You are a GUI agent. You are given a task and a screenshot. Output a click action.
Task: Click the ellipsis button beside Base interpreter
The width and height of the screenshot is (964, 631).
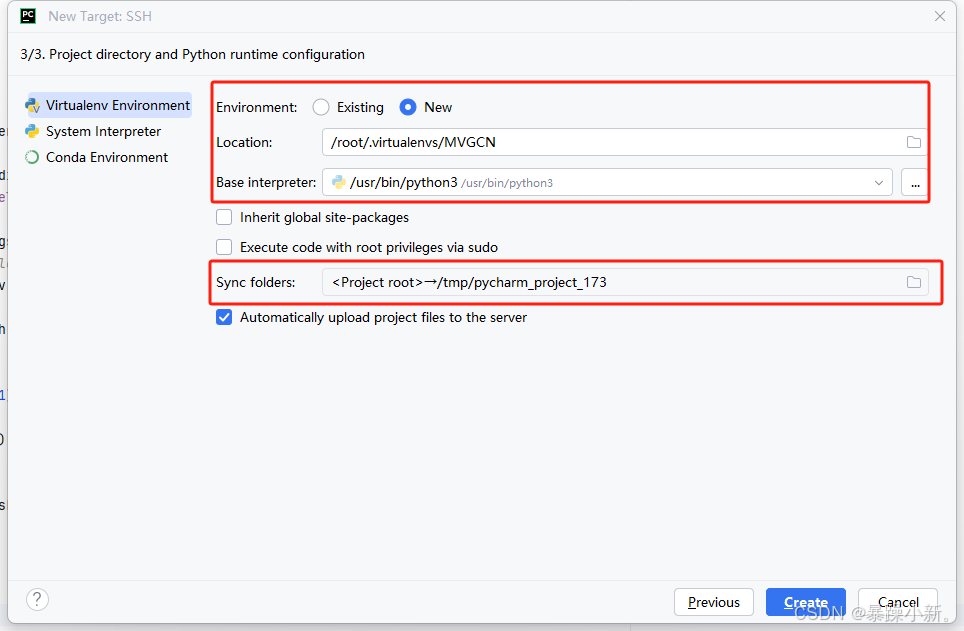click(915, 183)
